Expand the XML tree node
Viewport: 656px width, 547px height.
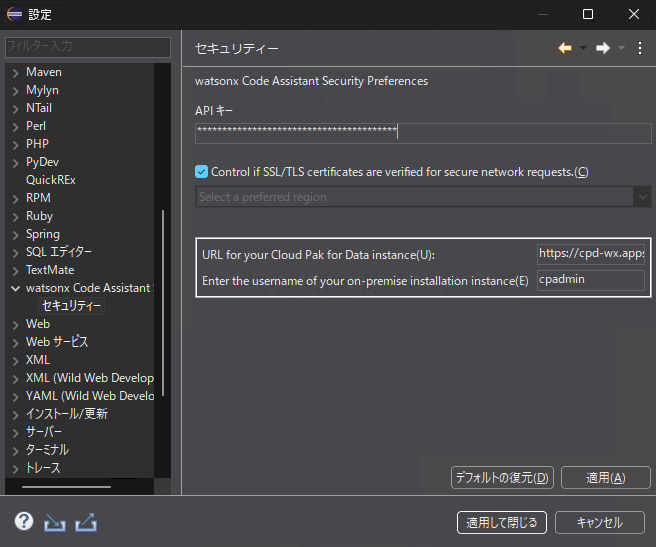pyautogui.click(x=15, y=361)
